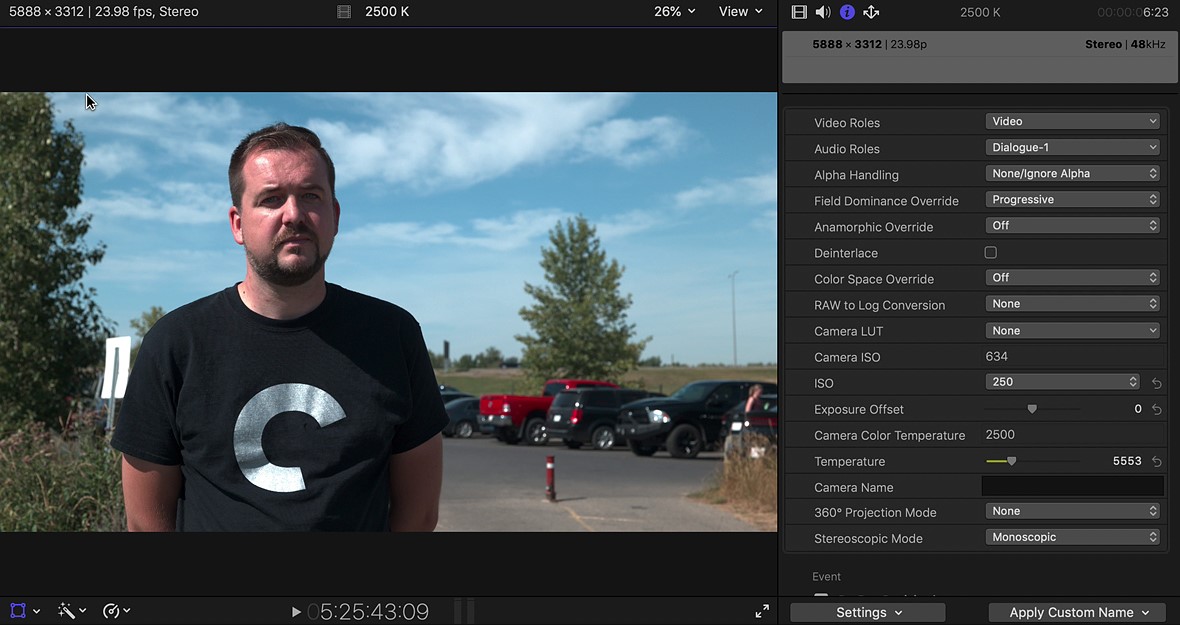Reset the ISO value with arrow icon
The image size is (1180, 625).
tap(1157, 383)
